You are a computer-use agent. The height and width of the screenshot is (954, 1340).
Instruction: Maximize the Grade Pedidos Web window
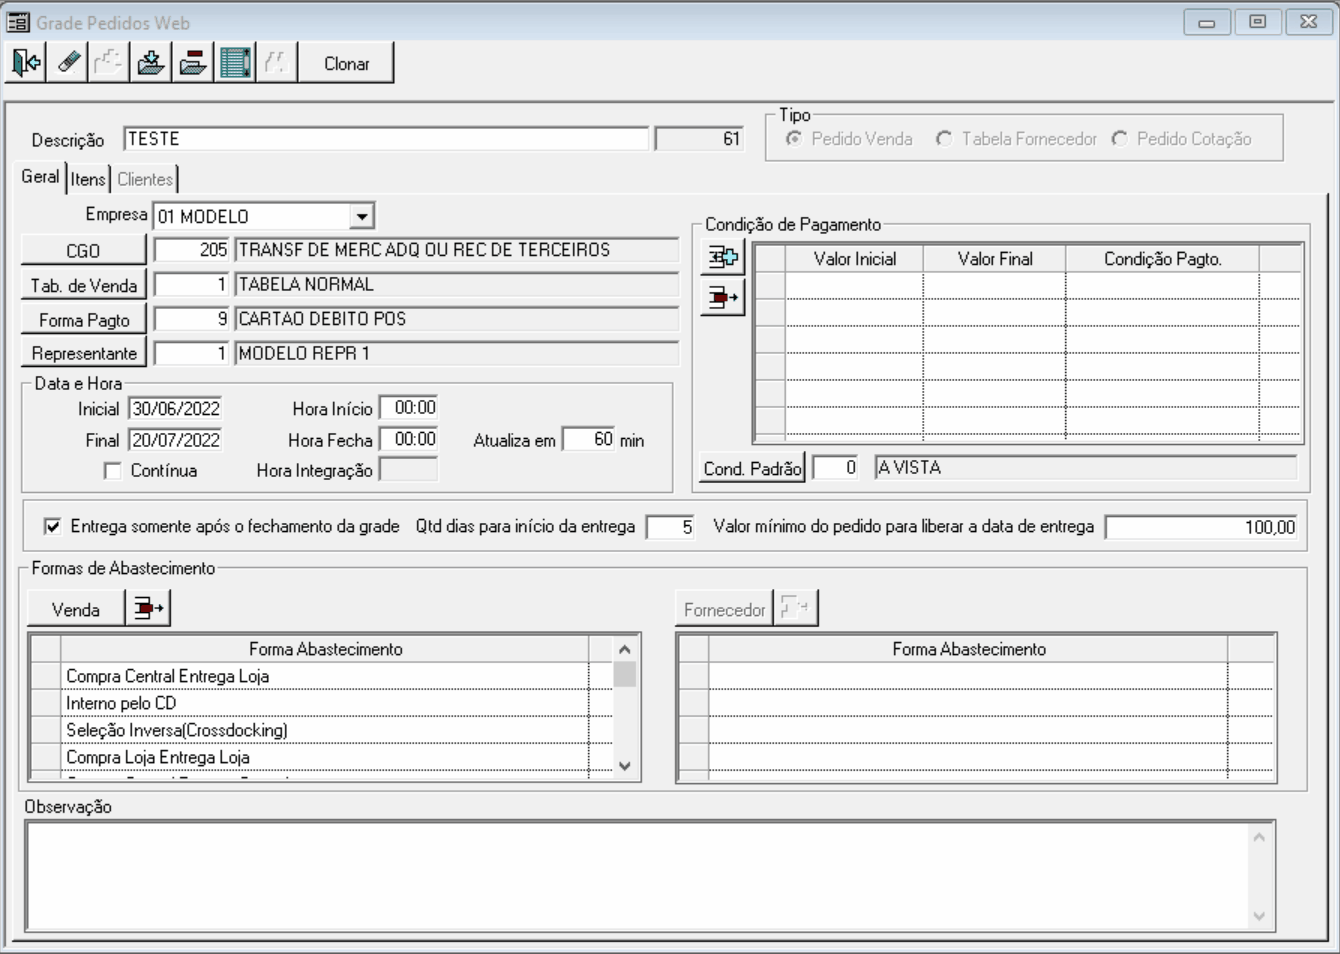click(x=1258, y=22)
